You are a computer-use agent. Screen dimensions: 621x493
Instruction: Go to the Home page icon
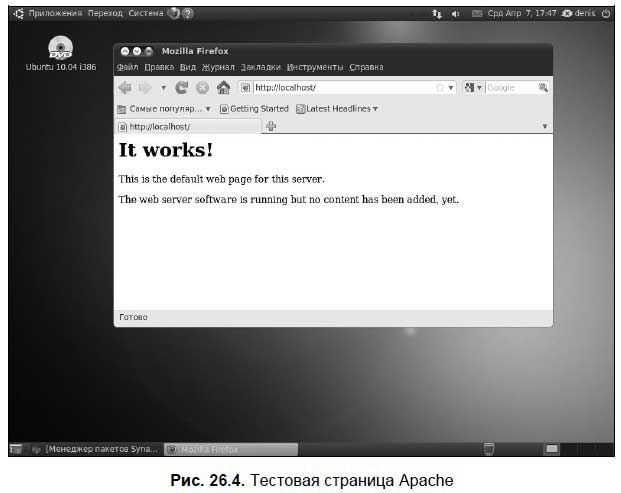coord(223,88)
